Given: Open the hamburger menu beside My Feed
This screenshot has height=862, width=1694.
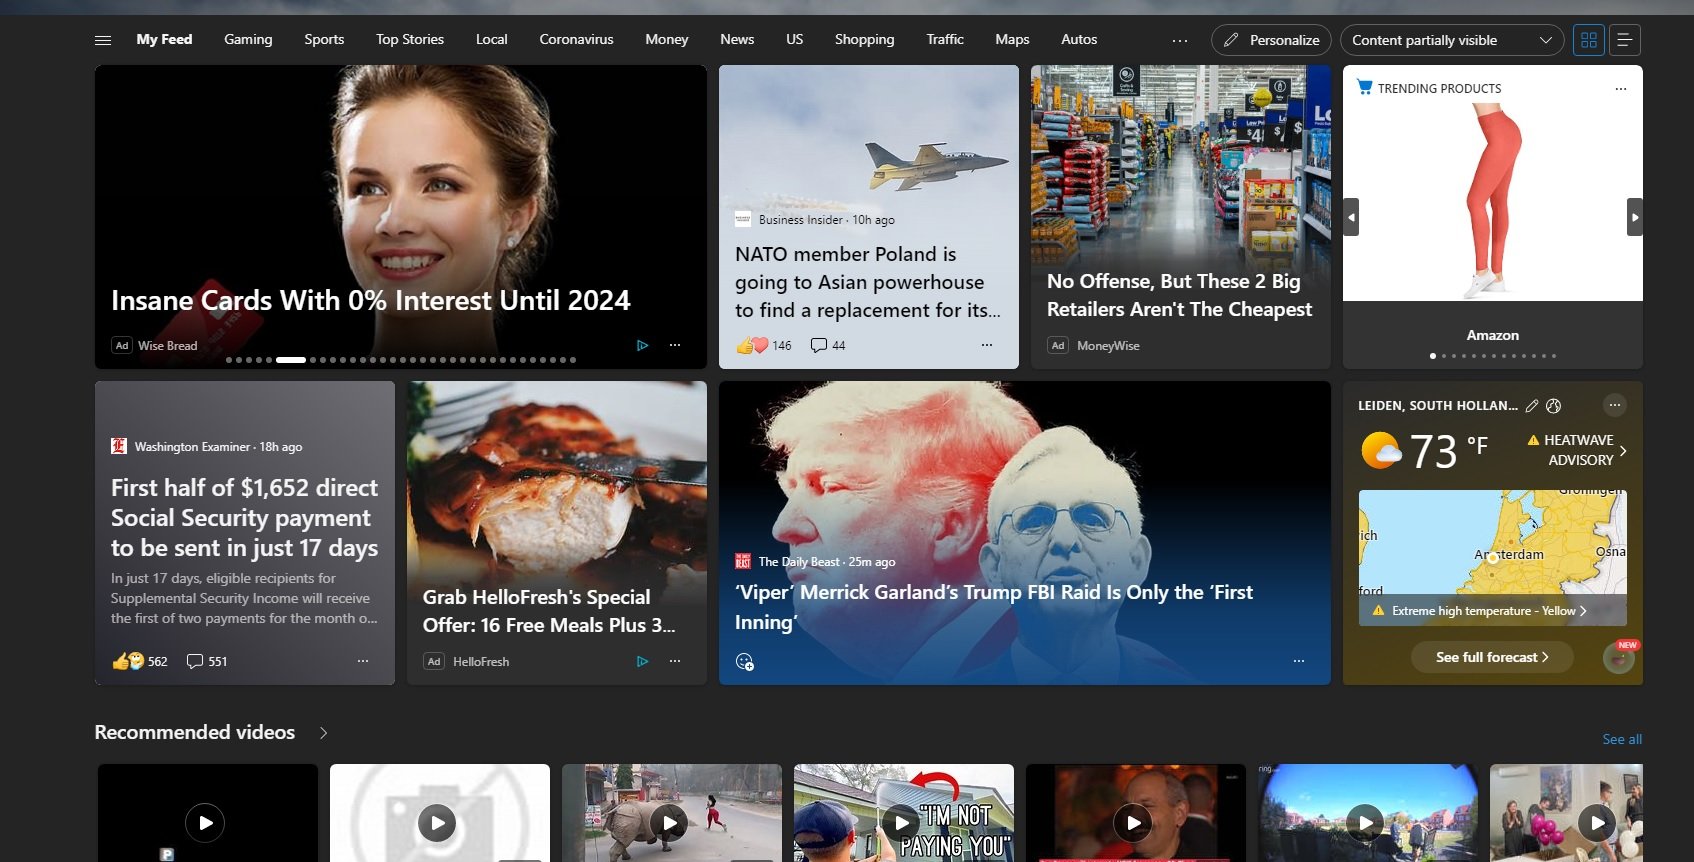Looking at the screenshot, I should pos(103,40).
